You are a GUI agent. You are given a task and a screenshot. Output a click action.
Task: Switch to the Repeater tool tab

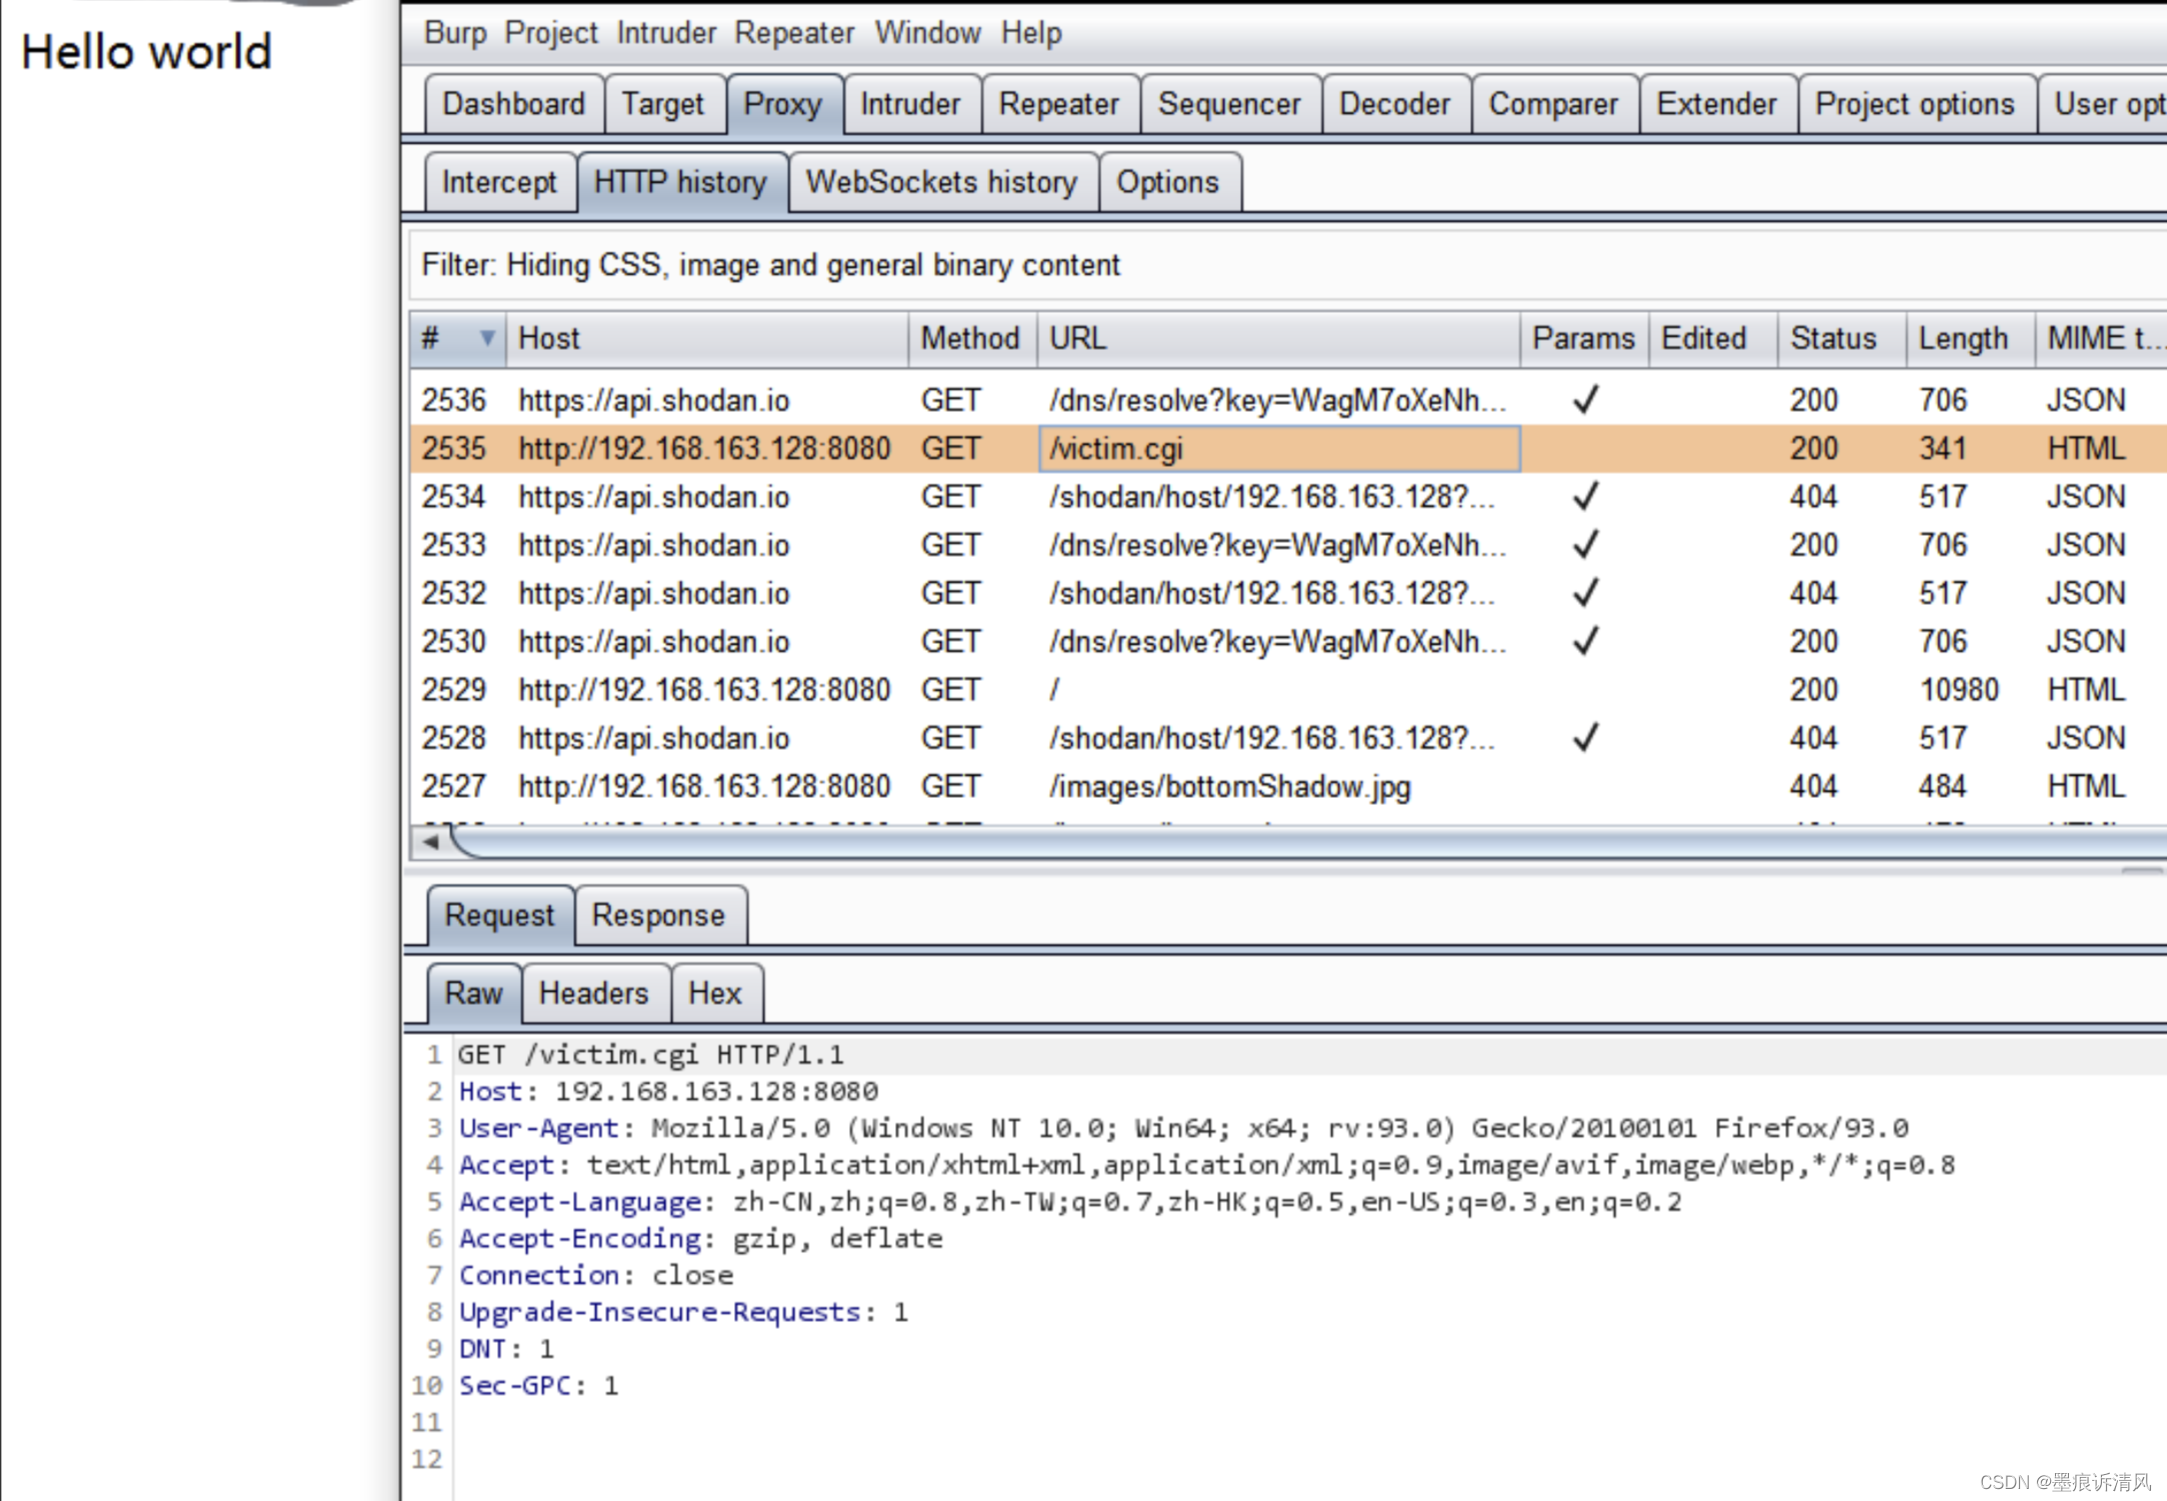click(x=1059, y=104)
